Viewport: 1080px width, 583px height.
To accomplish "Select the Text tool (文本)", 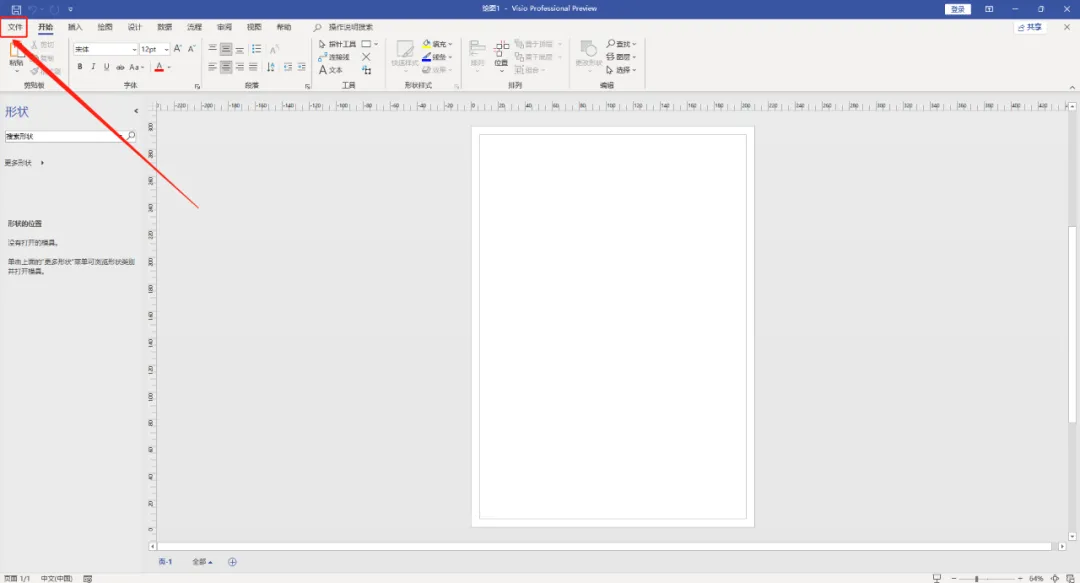I will [331, 70].
